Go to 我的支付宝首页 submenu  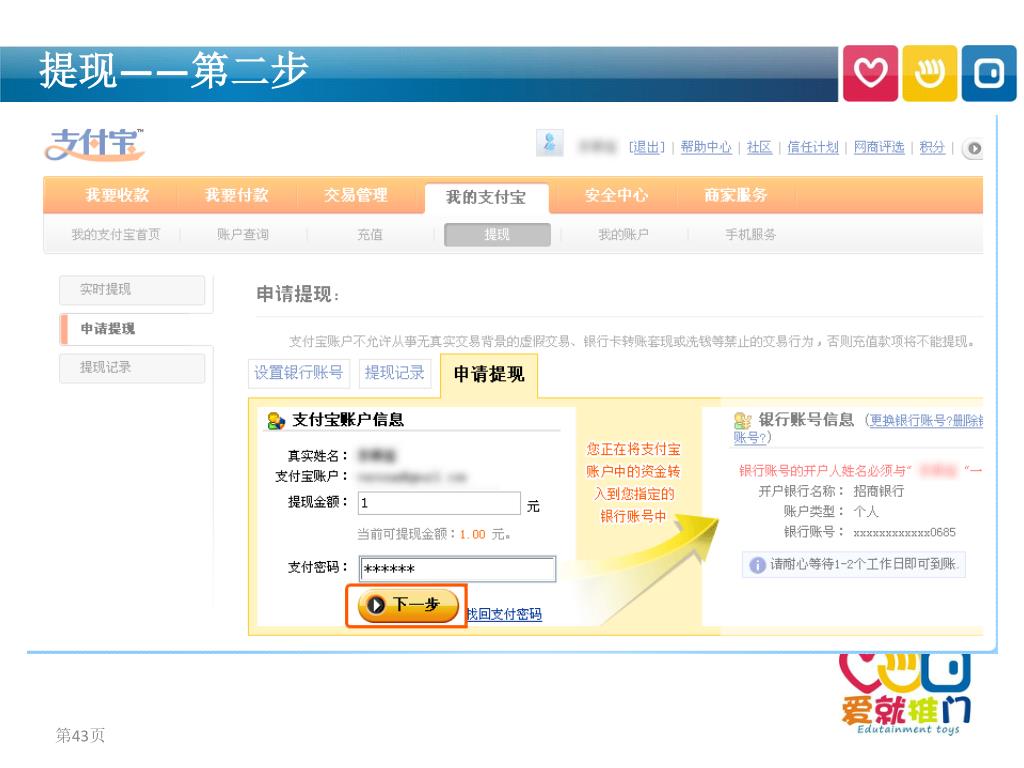[116, 234]
